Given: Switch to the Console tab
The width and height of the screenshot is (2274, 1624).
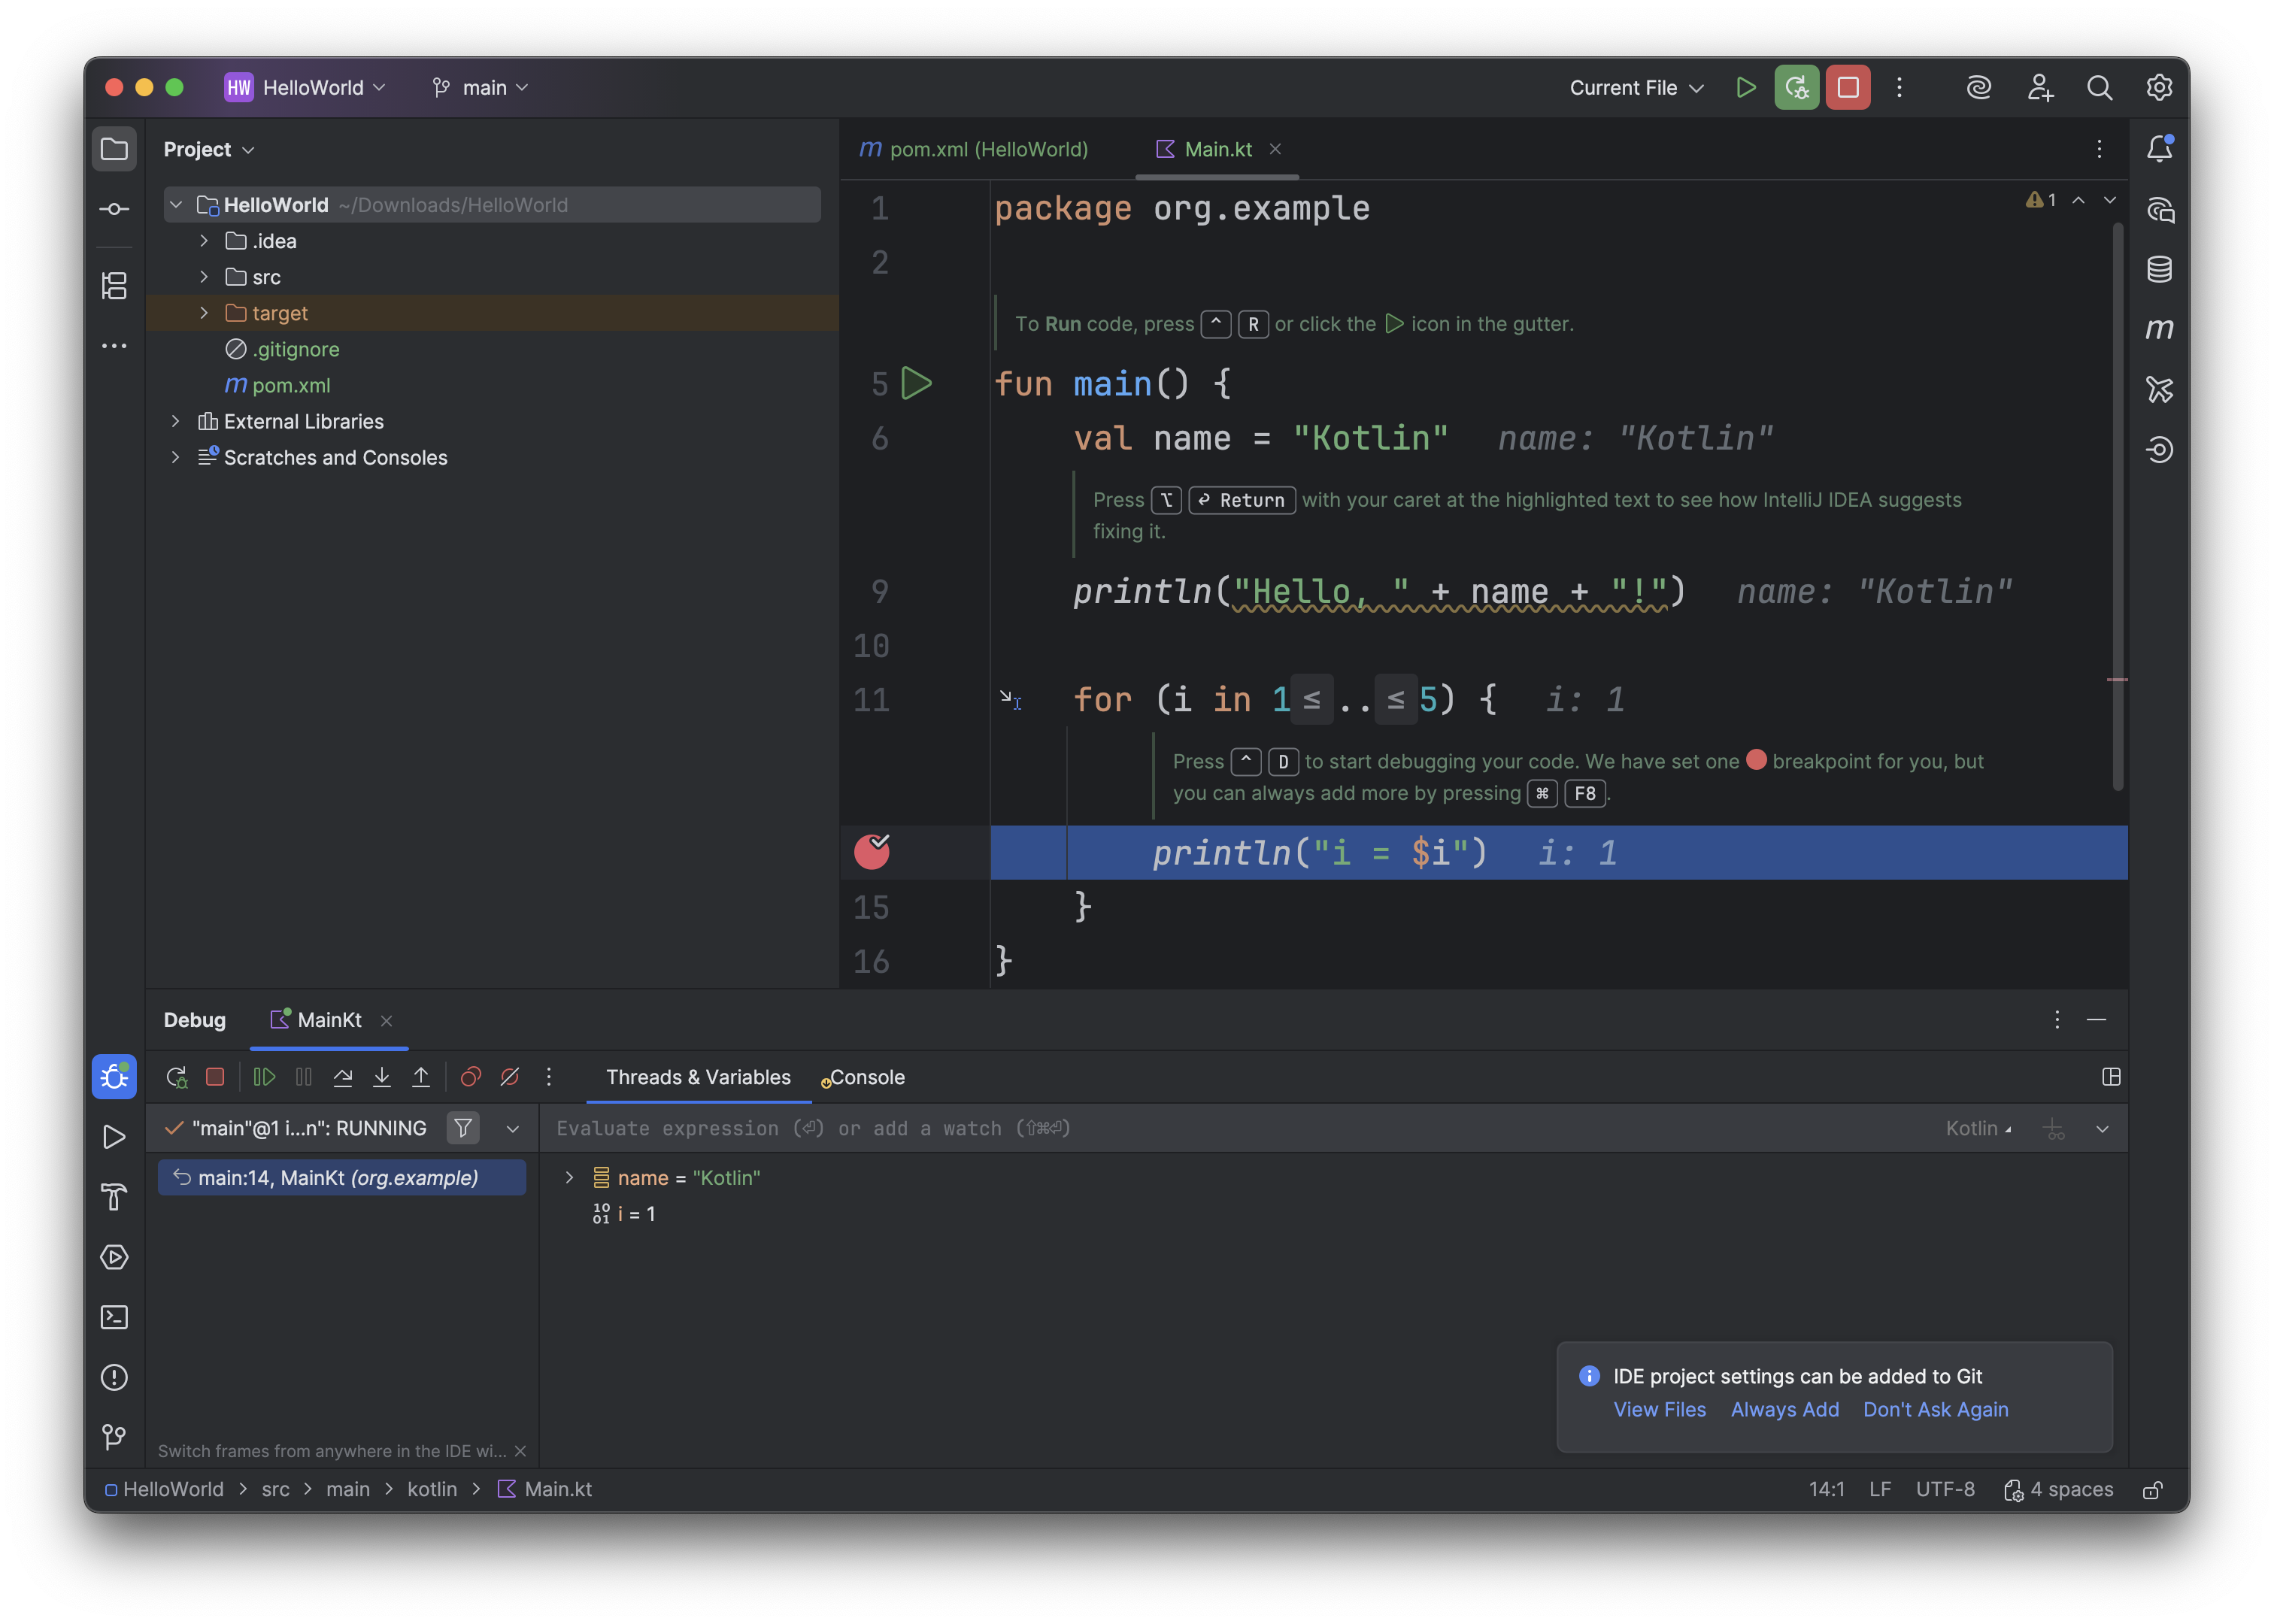Looking at the screenshot, I should pyautogui.click(x=866, y=1077).
